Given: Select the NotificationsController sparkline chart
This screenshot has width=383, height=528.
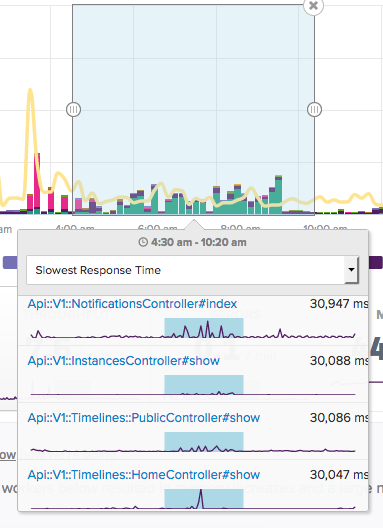Looking at the screenshot, I should [193, 329].
